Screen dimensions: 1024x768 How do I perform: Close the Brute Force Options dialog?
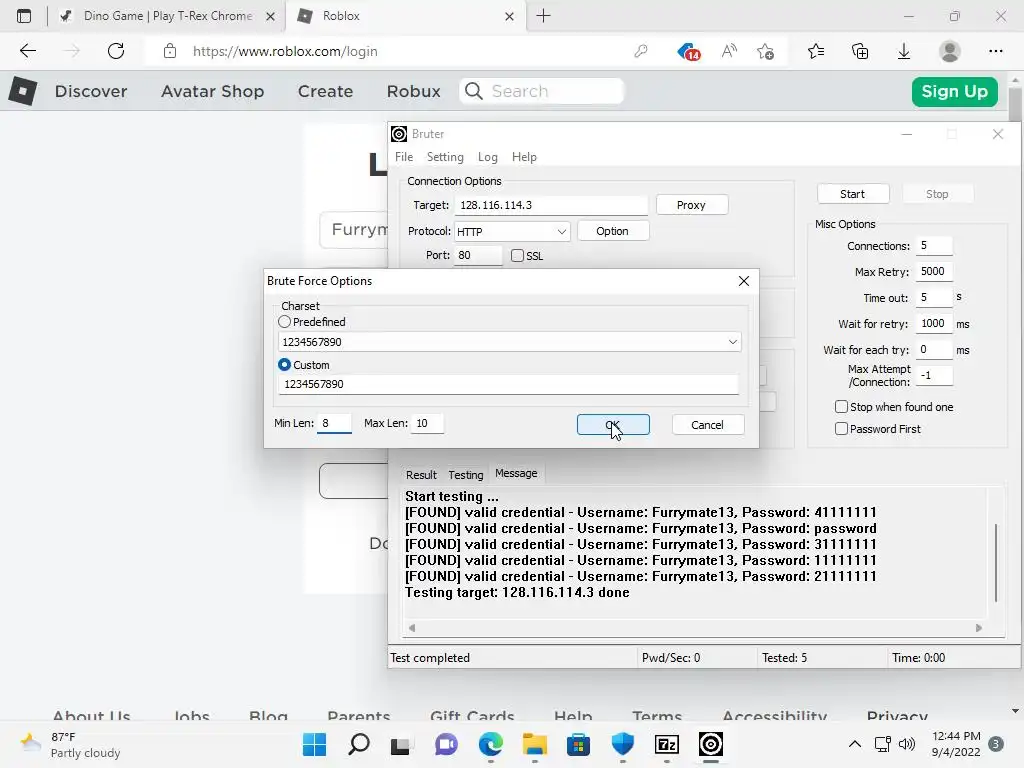coord(743,281)
